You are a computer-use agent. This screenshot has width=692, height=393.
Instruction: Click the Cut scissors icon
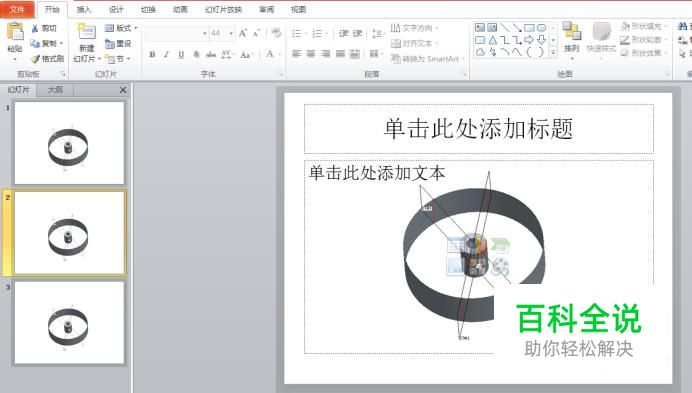click(x=35, y=28)
